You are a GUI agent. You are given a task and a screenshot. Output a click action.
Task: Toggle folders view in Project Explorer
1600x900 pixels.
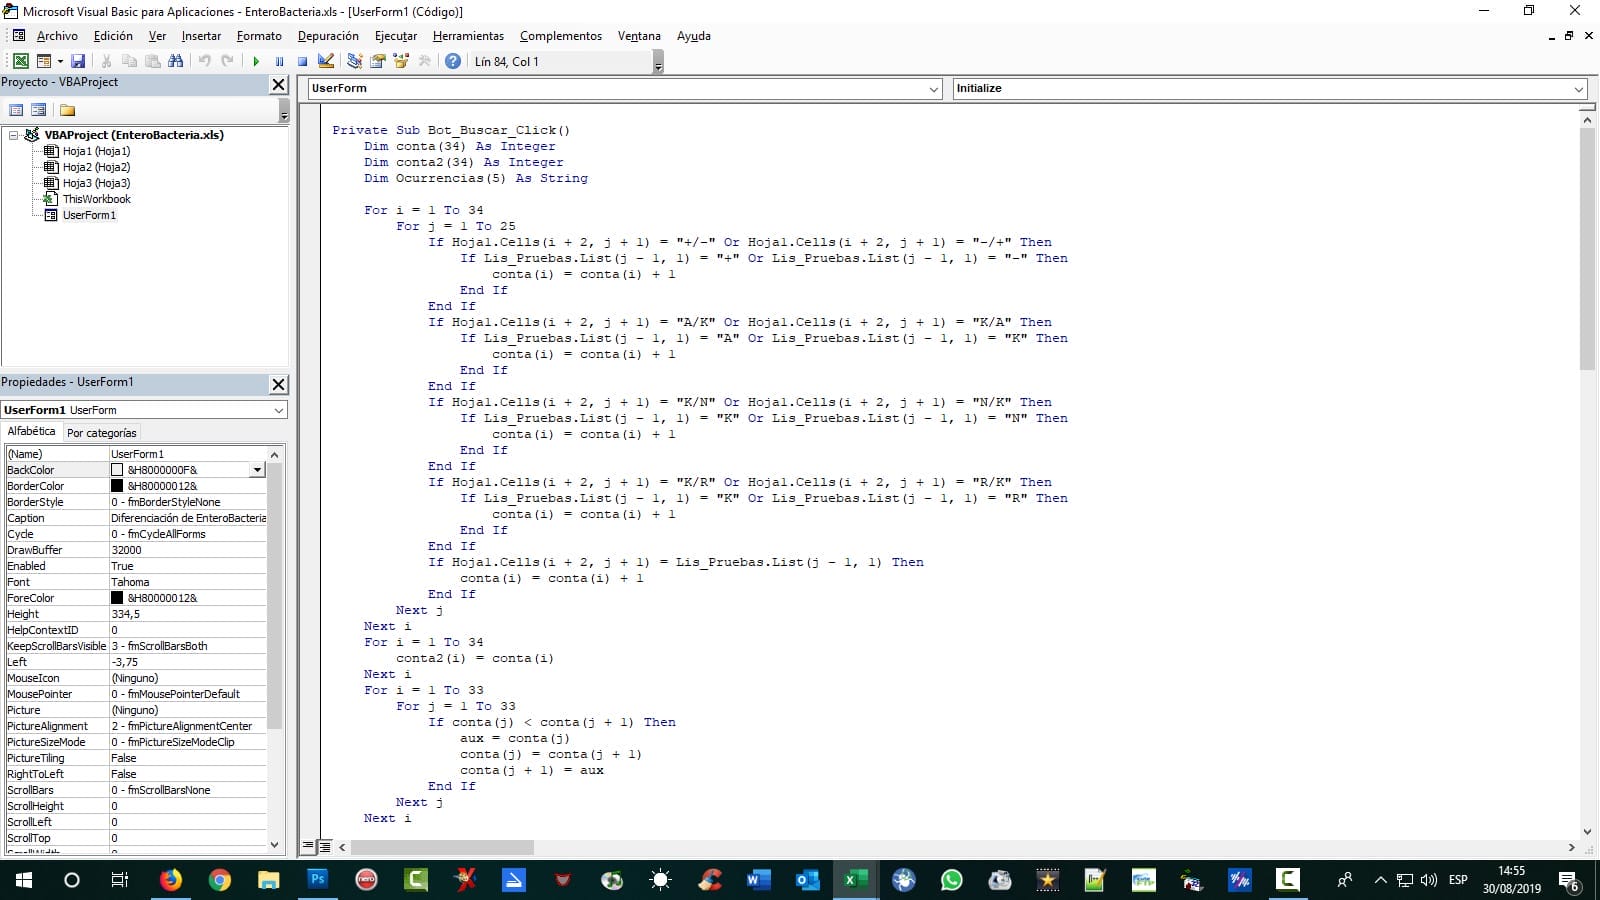tap(68, 110)
